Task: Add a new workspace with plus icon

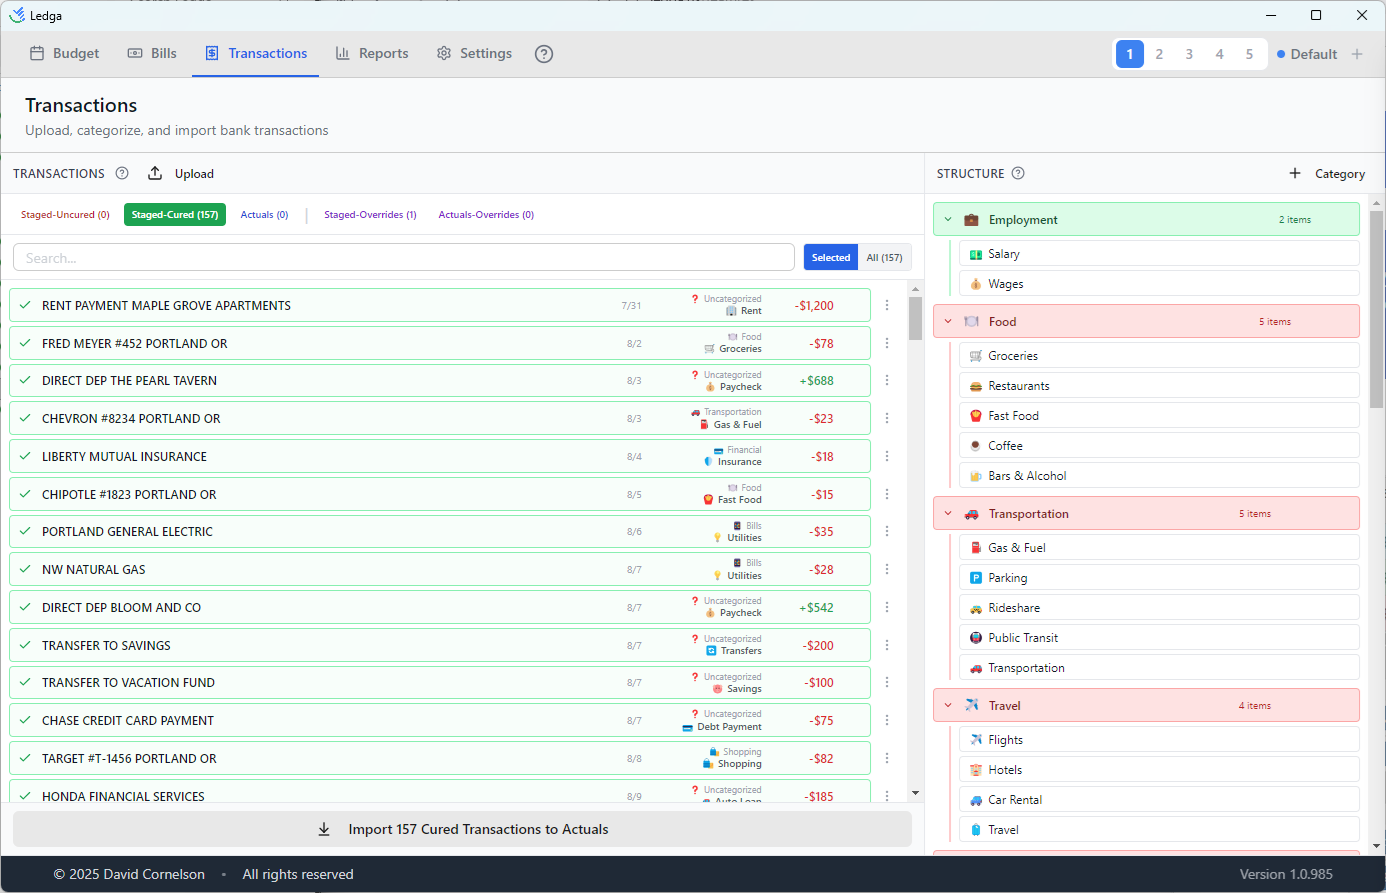Action: coord(1357,54)
